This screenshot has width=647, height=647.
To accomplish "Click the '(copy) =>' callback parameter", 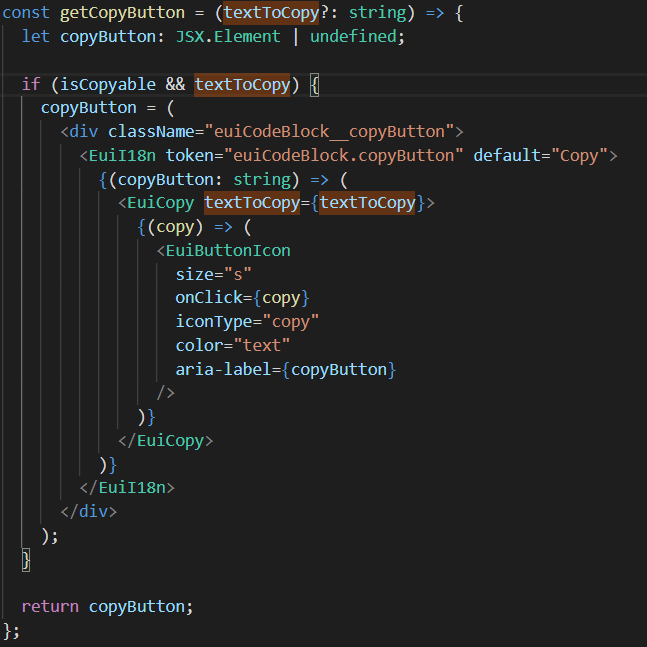I will click(190, 227).
